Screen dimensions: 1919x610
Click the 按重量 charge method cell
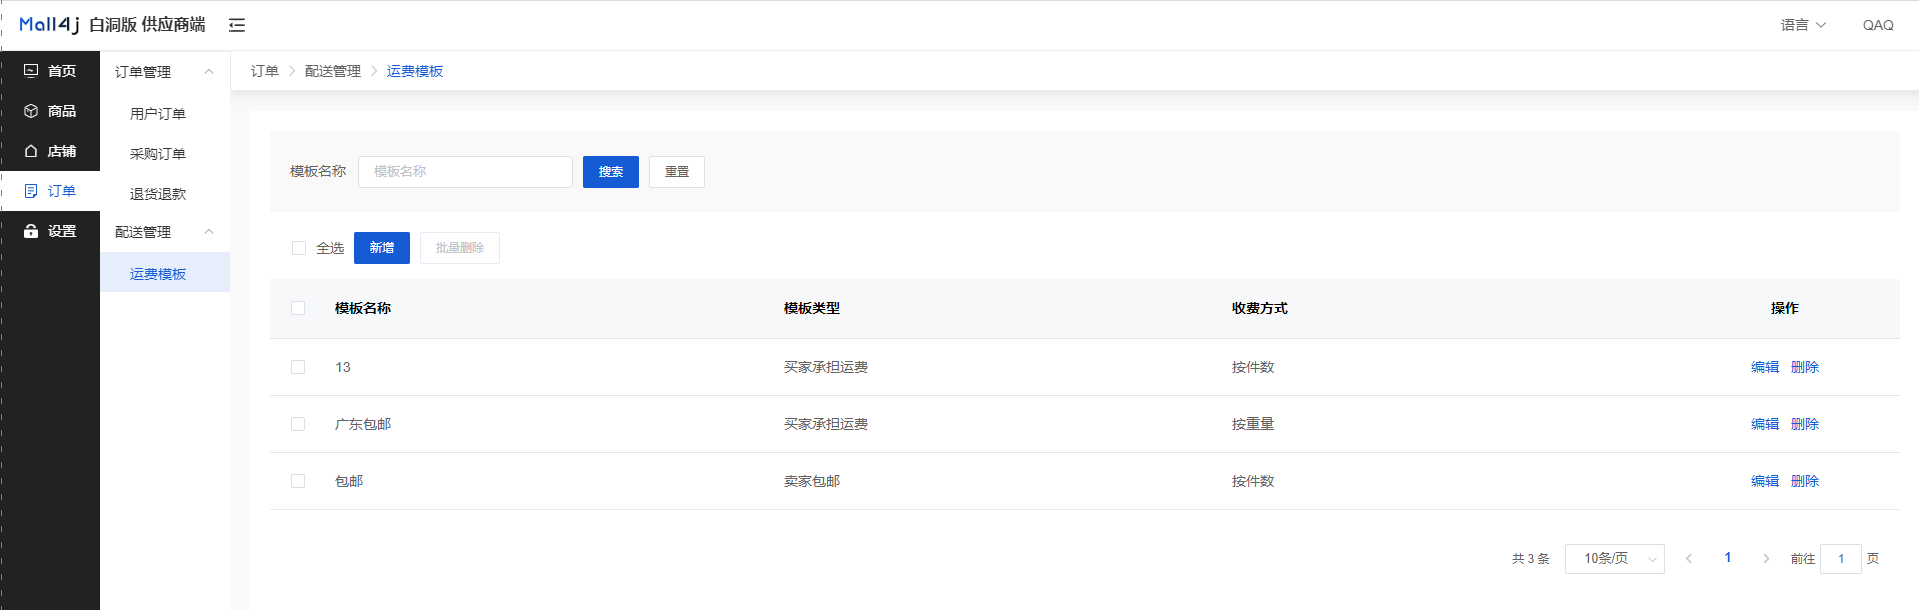coord(1253,424)
